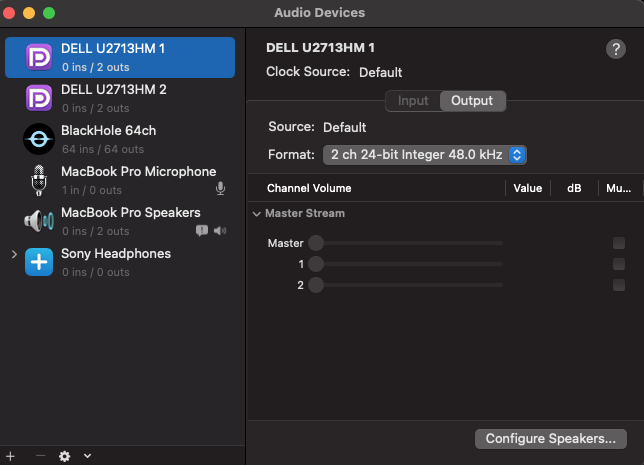
Task: Open the gear actions menu
Action: click(64, 456)
